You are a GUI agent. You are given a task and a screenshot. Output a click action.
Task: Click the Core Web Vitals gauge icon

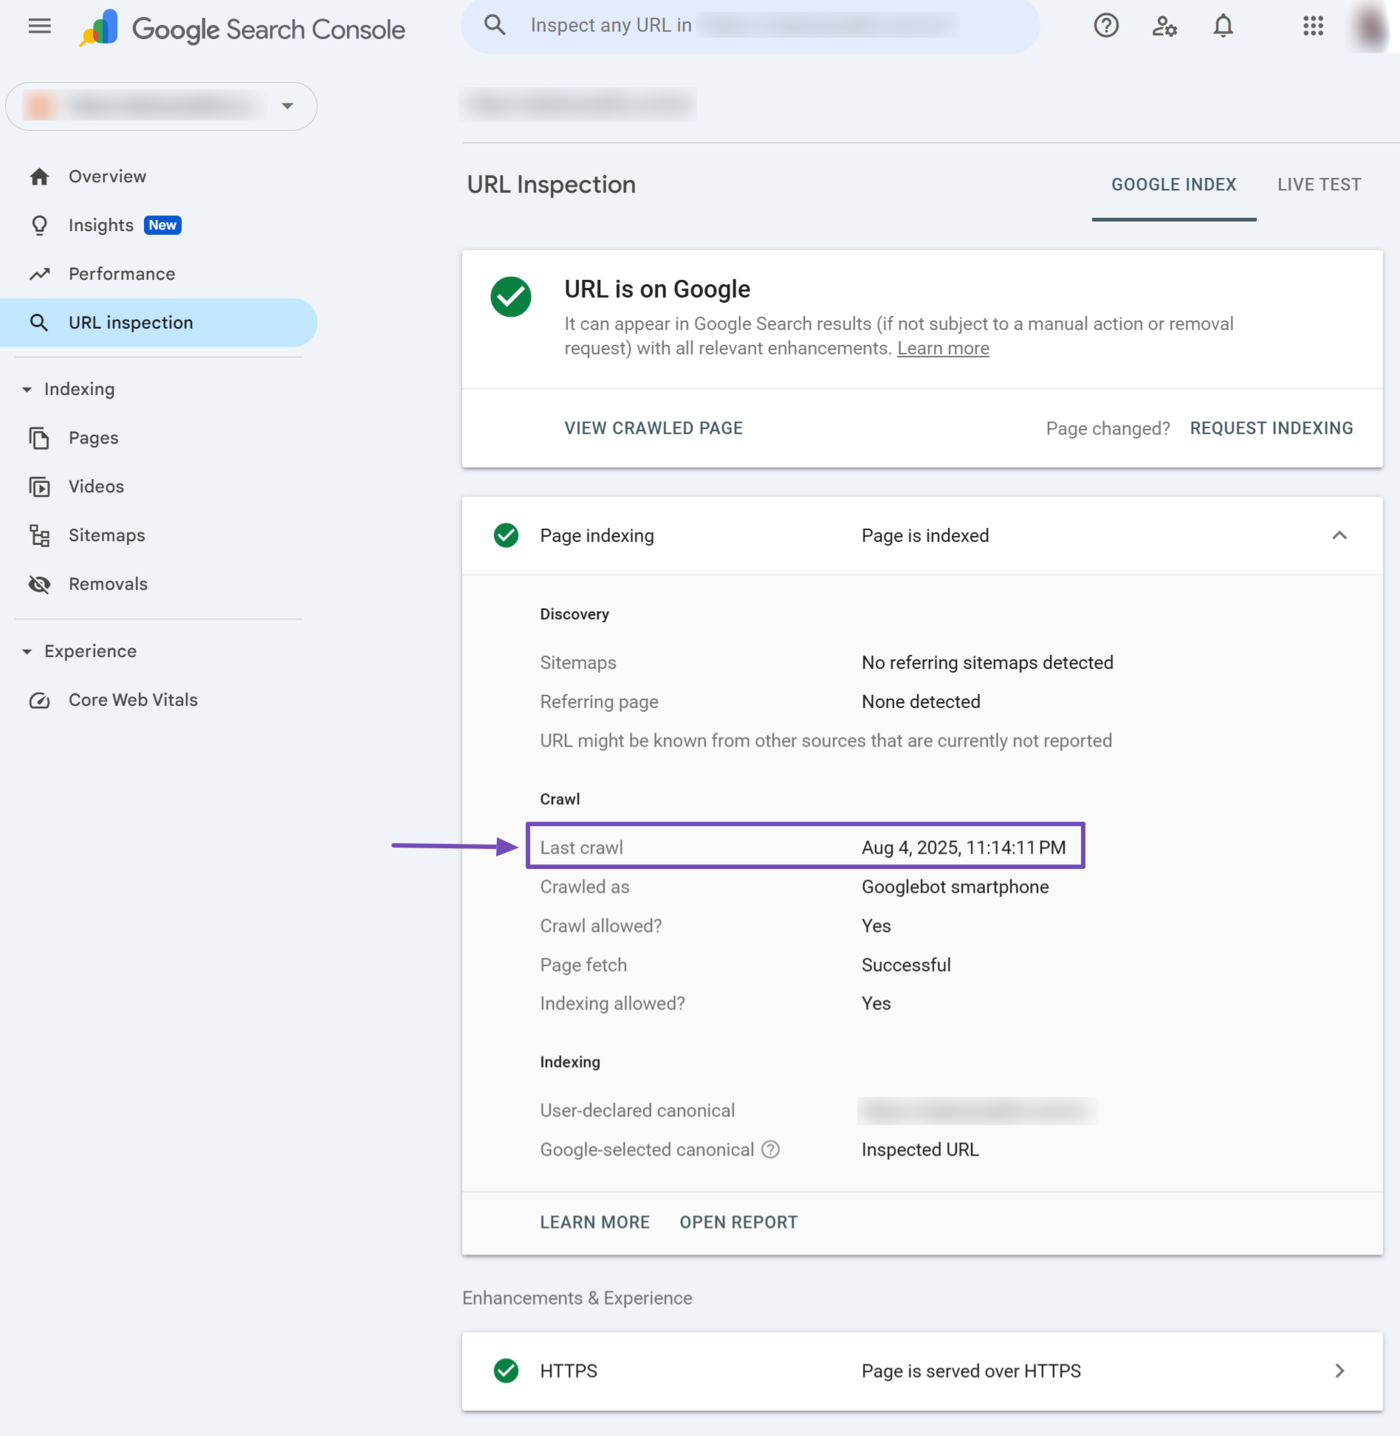point(40,700)
